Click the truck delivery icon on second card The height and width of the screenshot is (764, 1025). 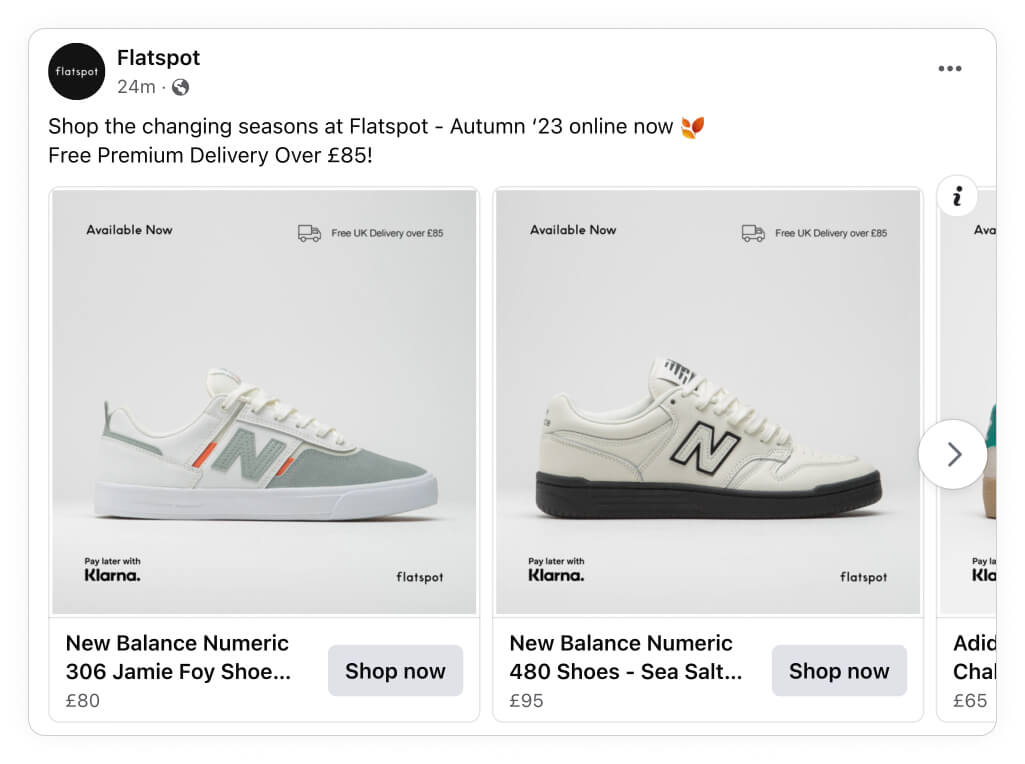click(752, 231)
